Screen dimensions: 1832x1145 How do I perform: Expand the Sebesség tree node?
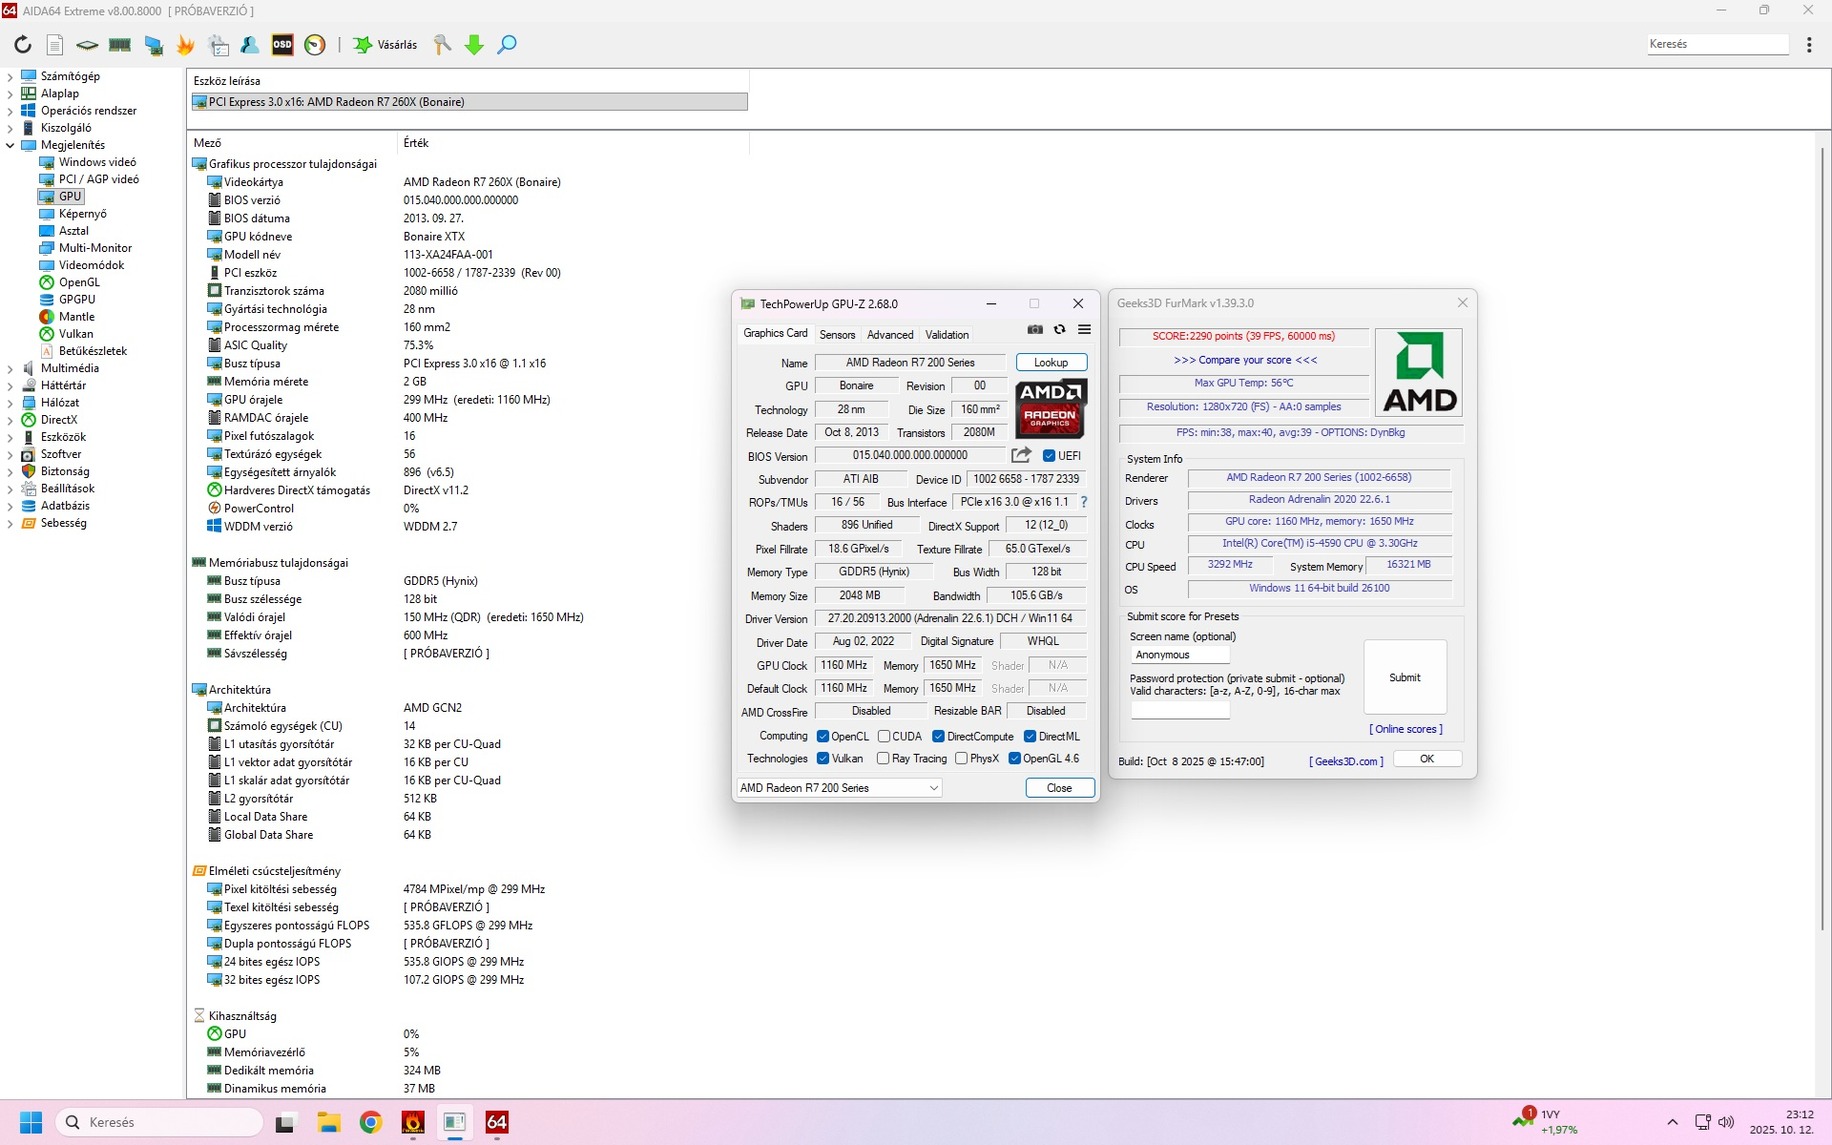(x=10, y=523)
